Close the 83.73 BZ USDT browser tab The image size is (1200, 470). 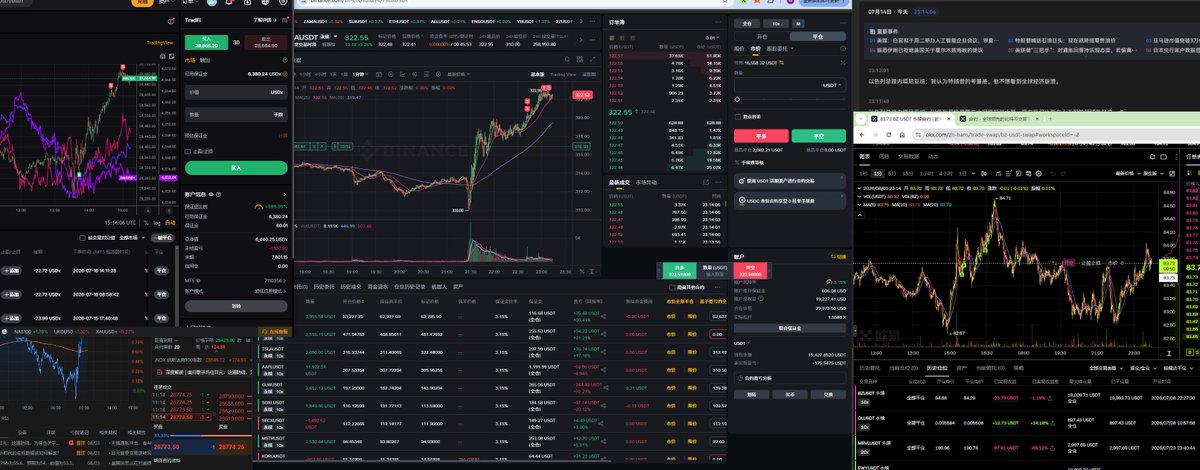pos(949,118)
